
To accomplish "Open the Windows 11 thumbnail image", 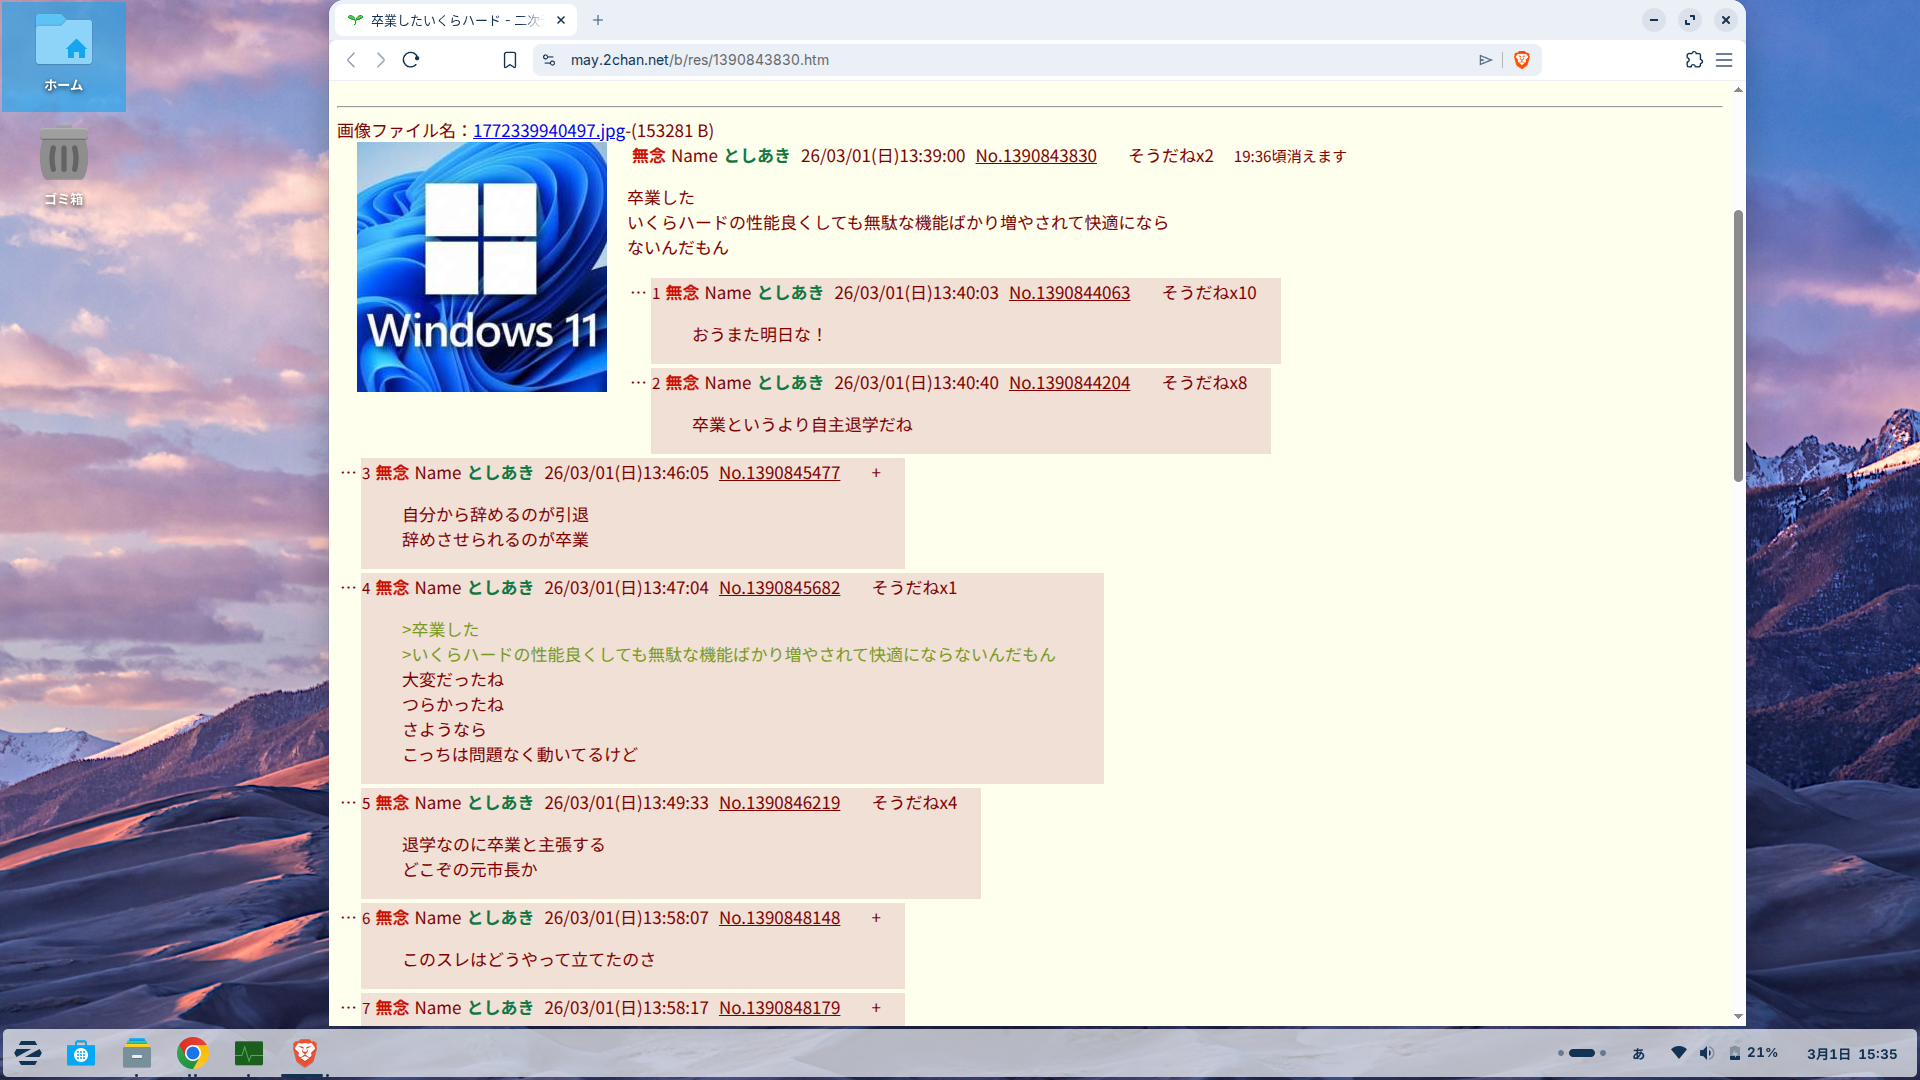I will pos(481,267).
